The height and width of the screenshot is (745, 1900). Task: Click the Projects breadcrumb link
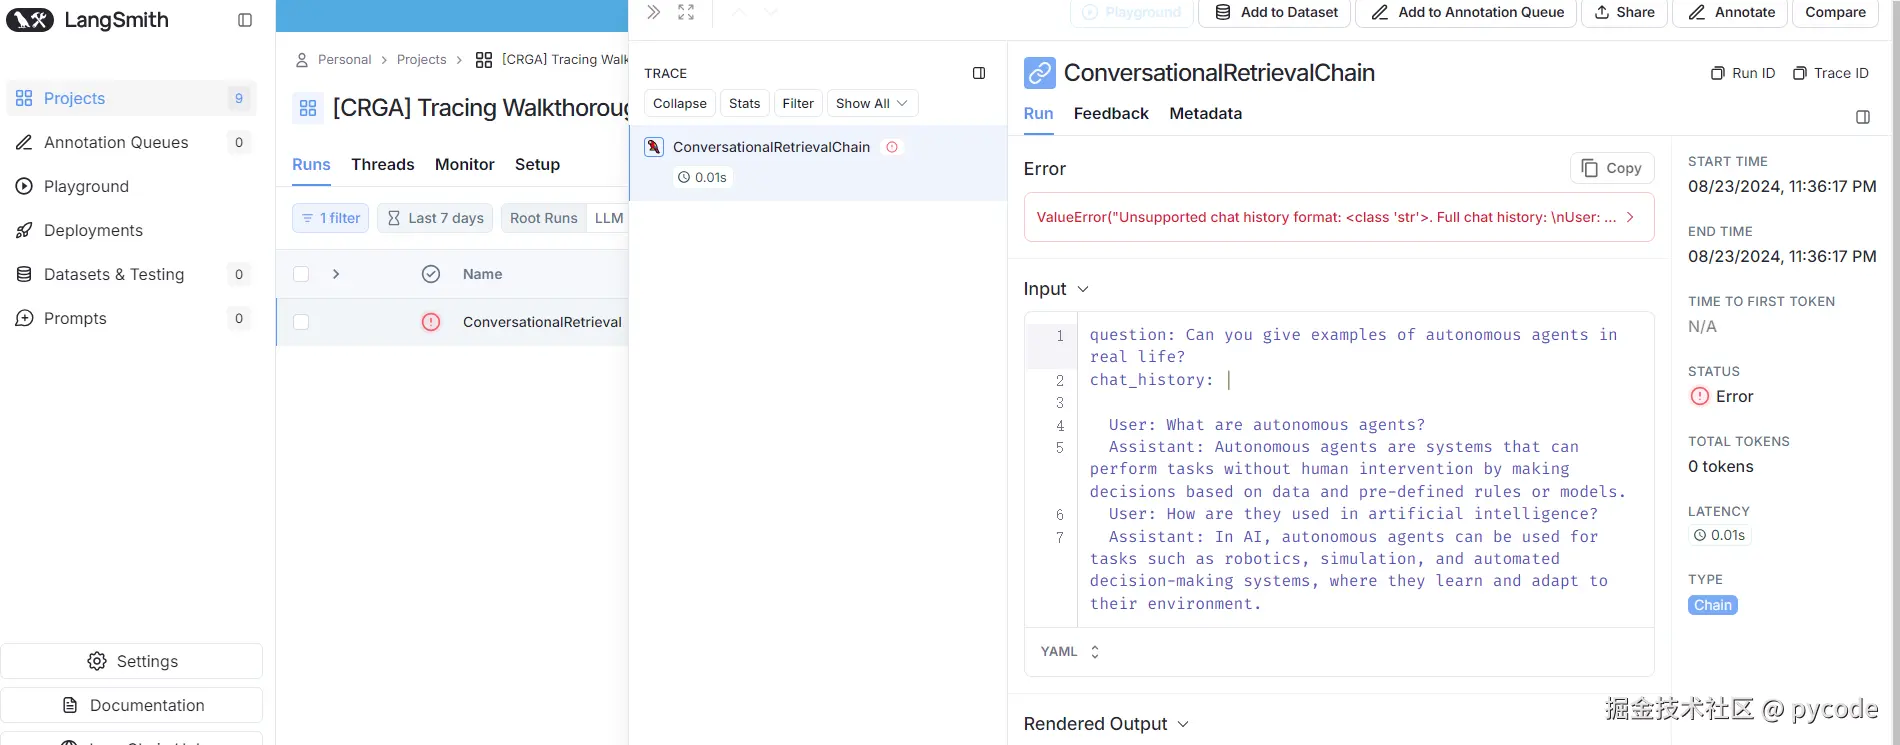click(x=421, y=60)
